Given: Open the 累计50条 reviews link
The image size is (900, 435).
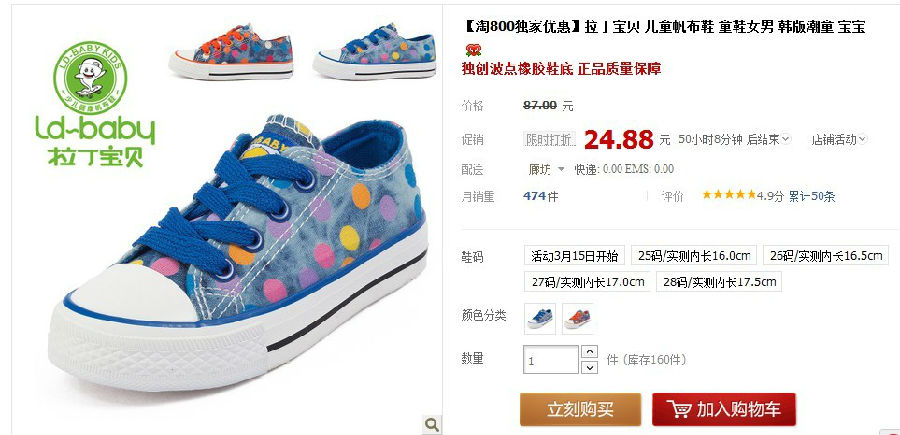Looking at the screenshot, I should click(x=812, y=196).
